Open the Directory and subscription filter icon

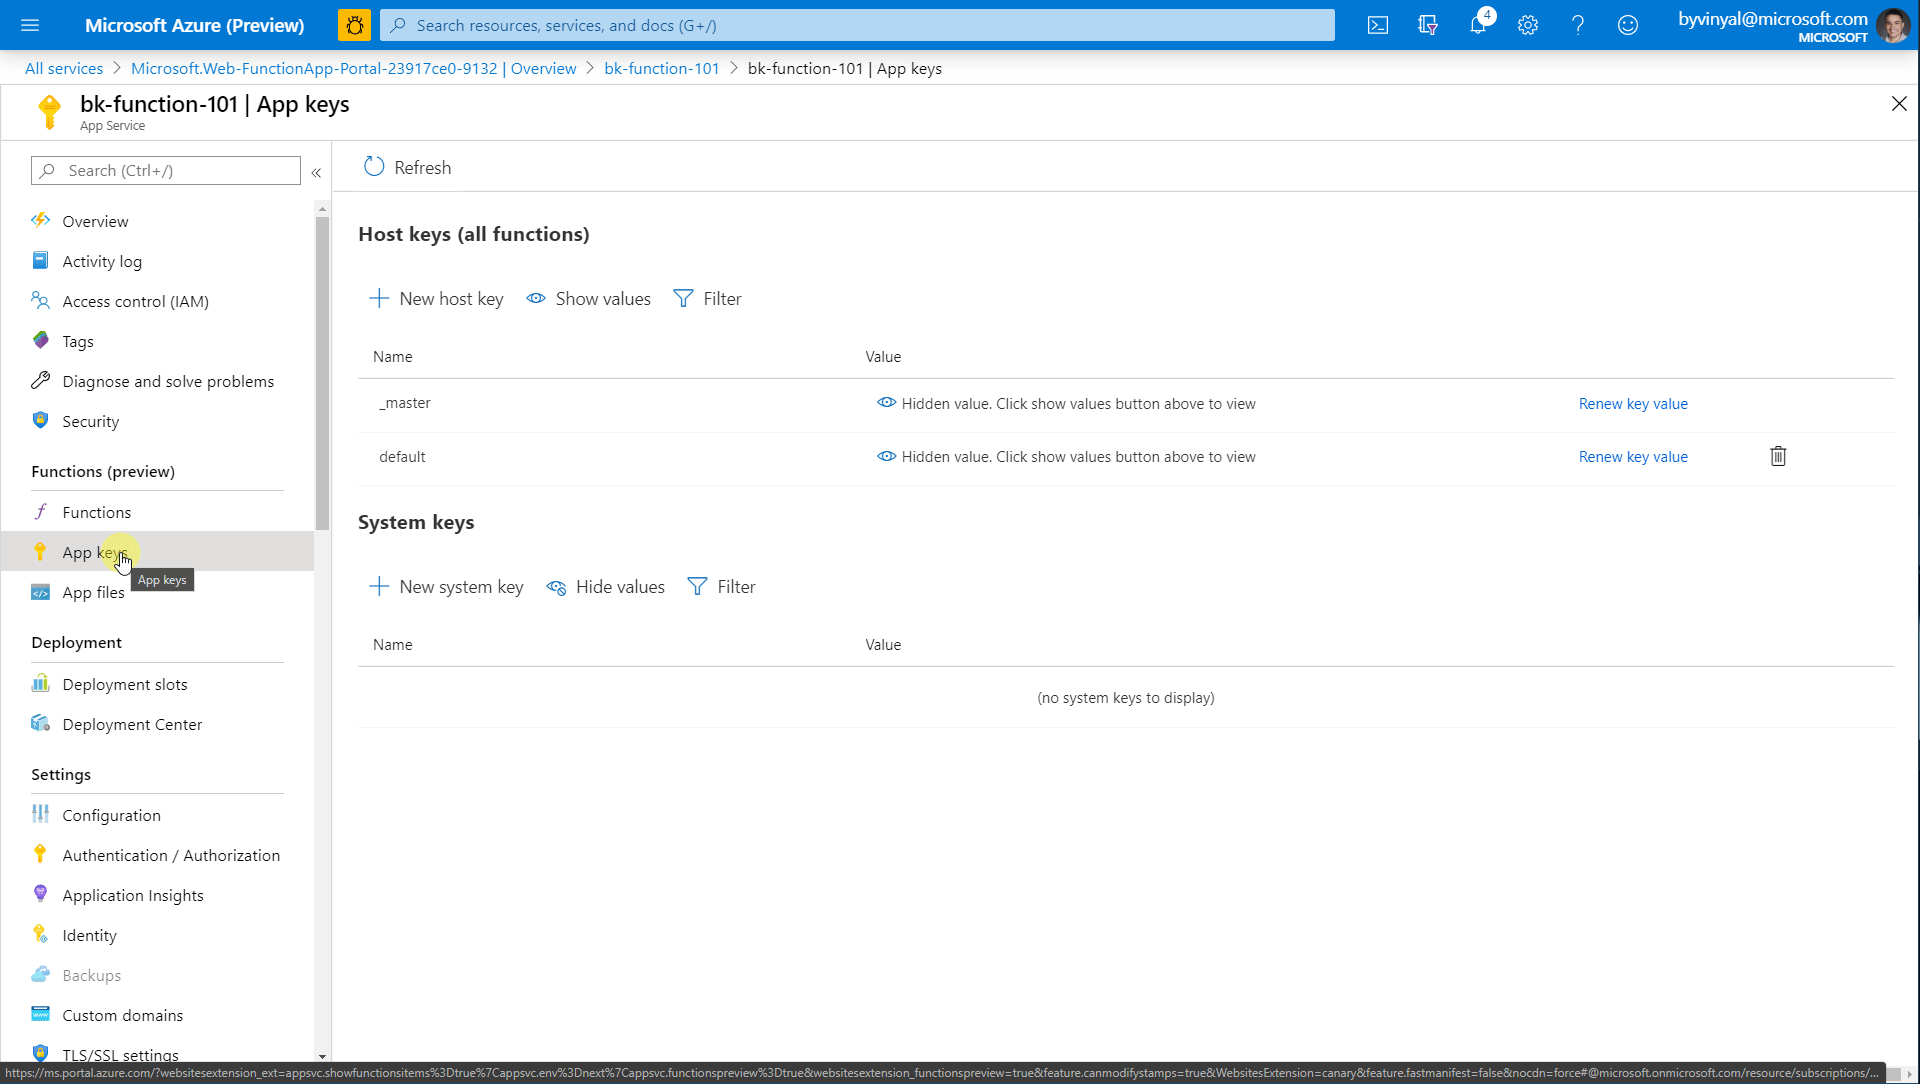click(1428, 25)
